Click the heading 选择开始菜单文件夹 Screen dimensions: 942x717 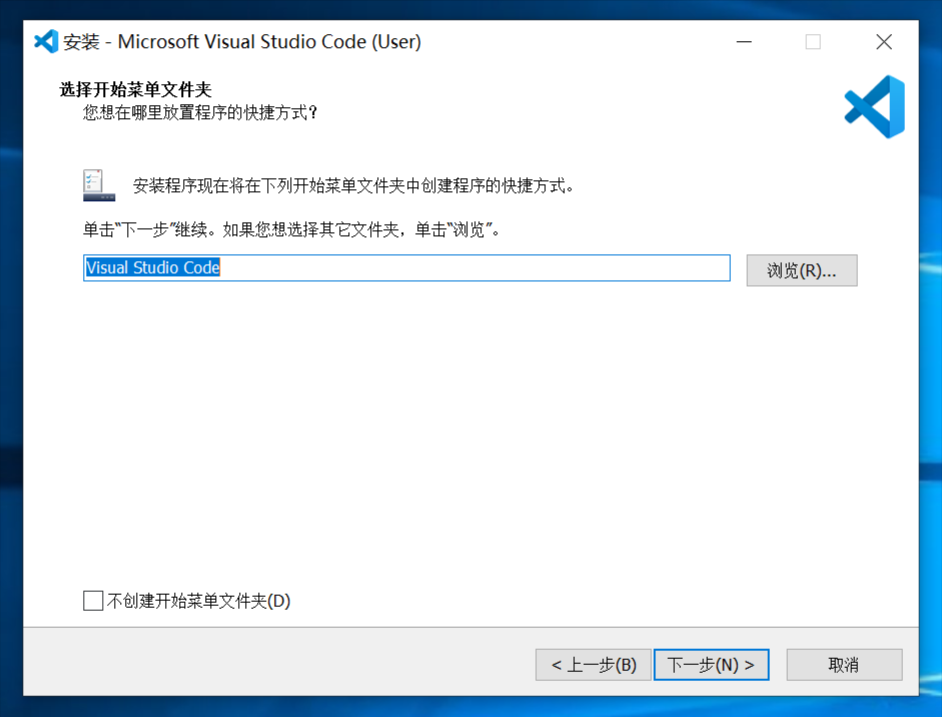(135, 90)
